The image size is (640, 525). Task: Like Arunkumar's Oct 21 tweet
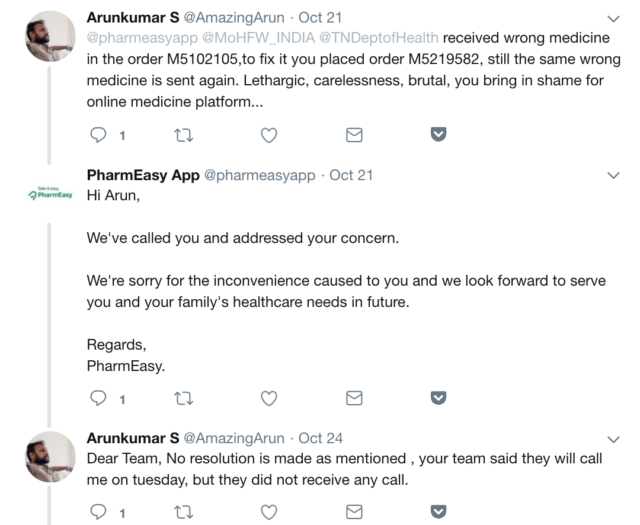pos(268,134)
